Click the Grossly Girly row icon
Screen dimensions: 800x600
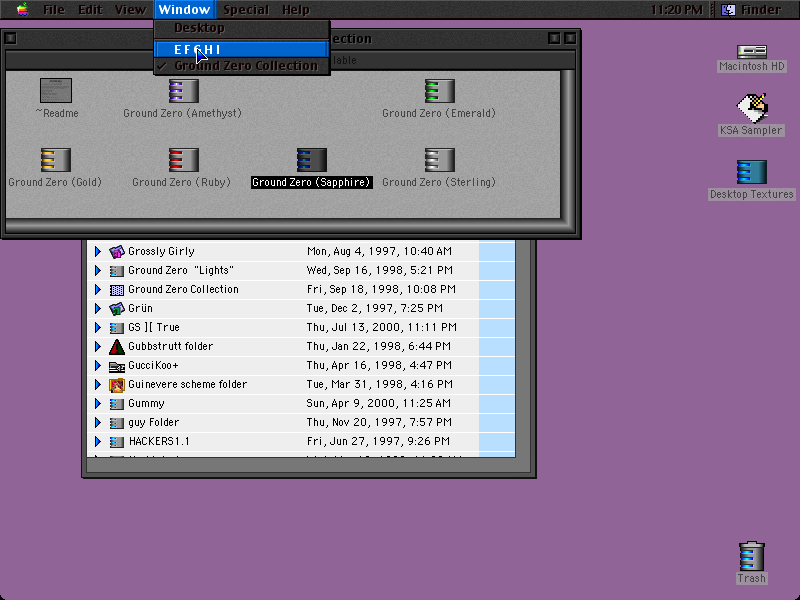[x=117, y=252]
